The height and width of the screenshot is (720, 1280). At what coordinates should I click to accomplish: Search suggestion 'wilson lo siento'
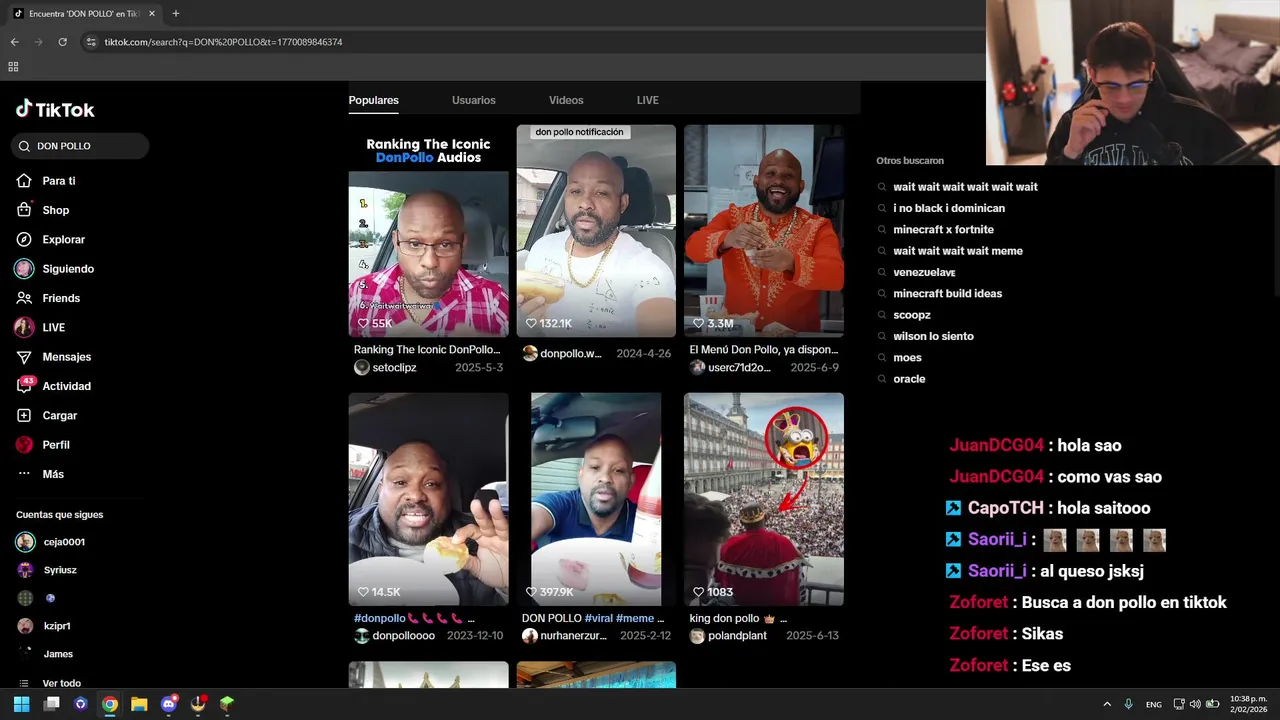(x=933, y=336)
